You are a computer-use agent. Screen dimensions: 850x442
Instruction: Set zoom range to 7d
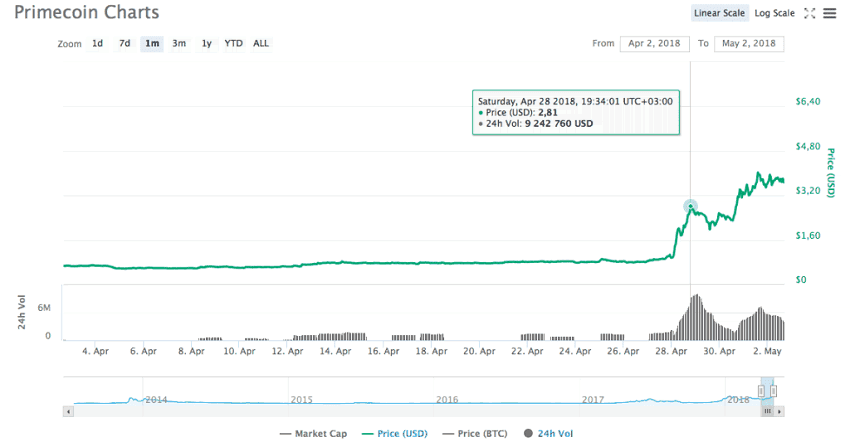[x=125, y=44]
